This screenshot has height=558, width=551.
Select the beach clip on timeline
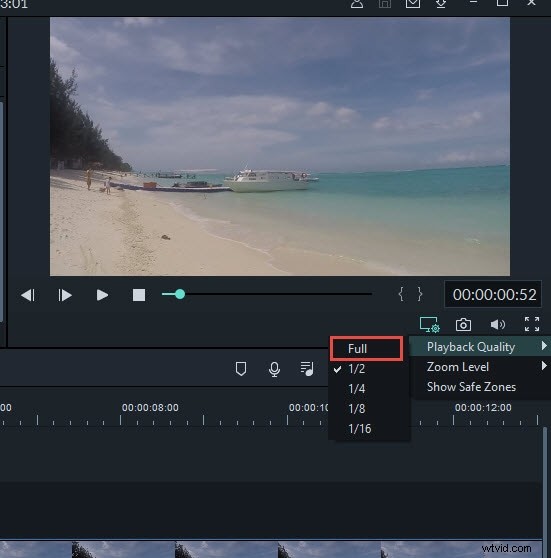tap(271, 549)
